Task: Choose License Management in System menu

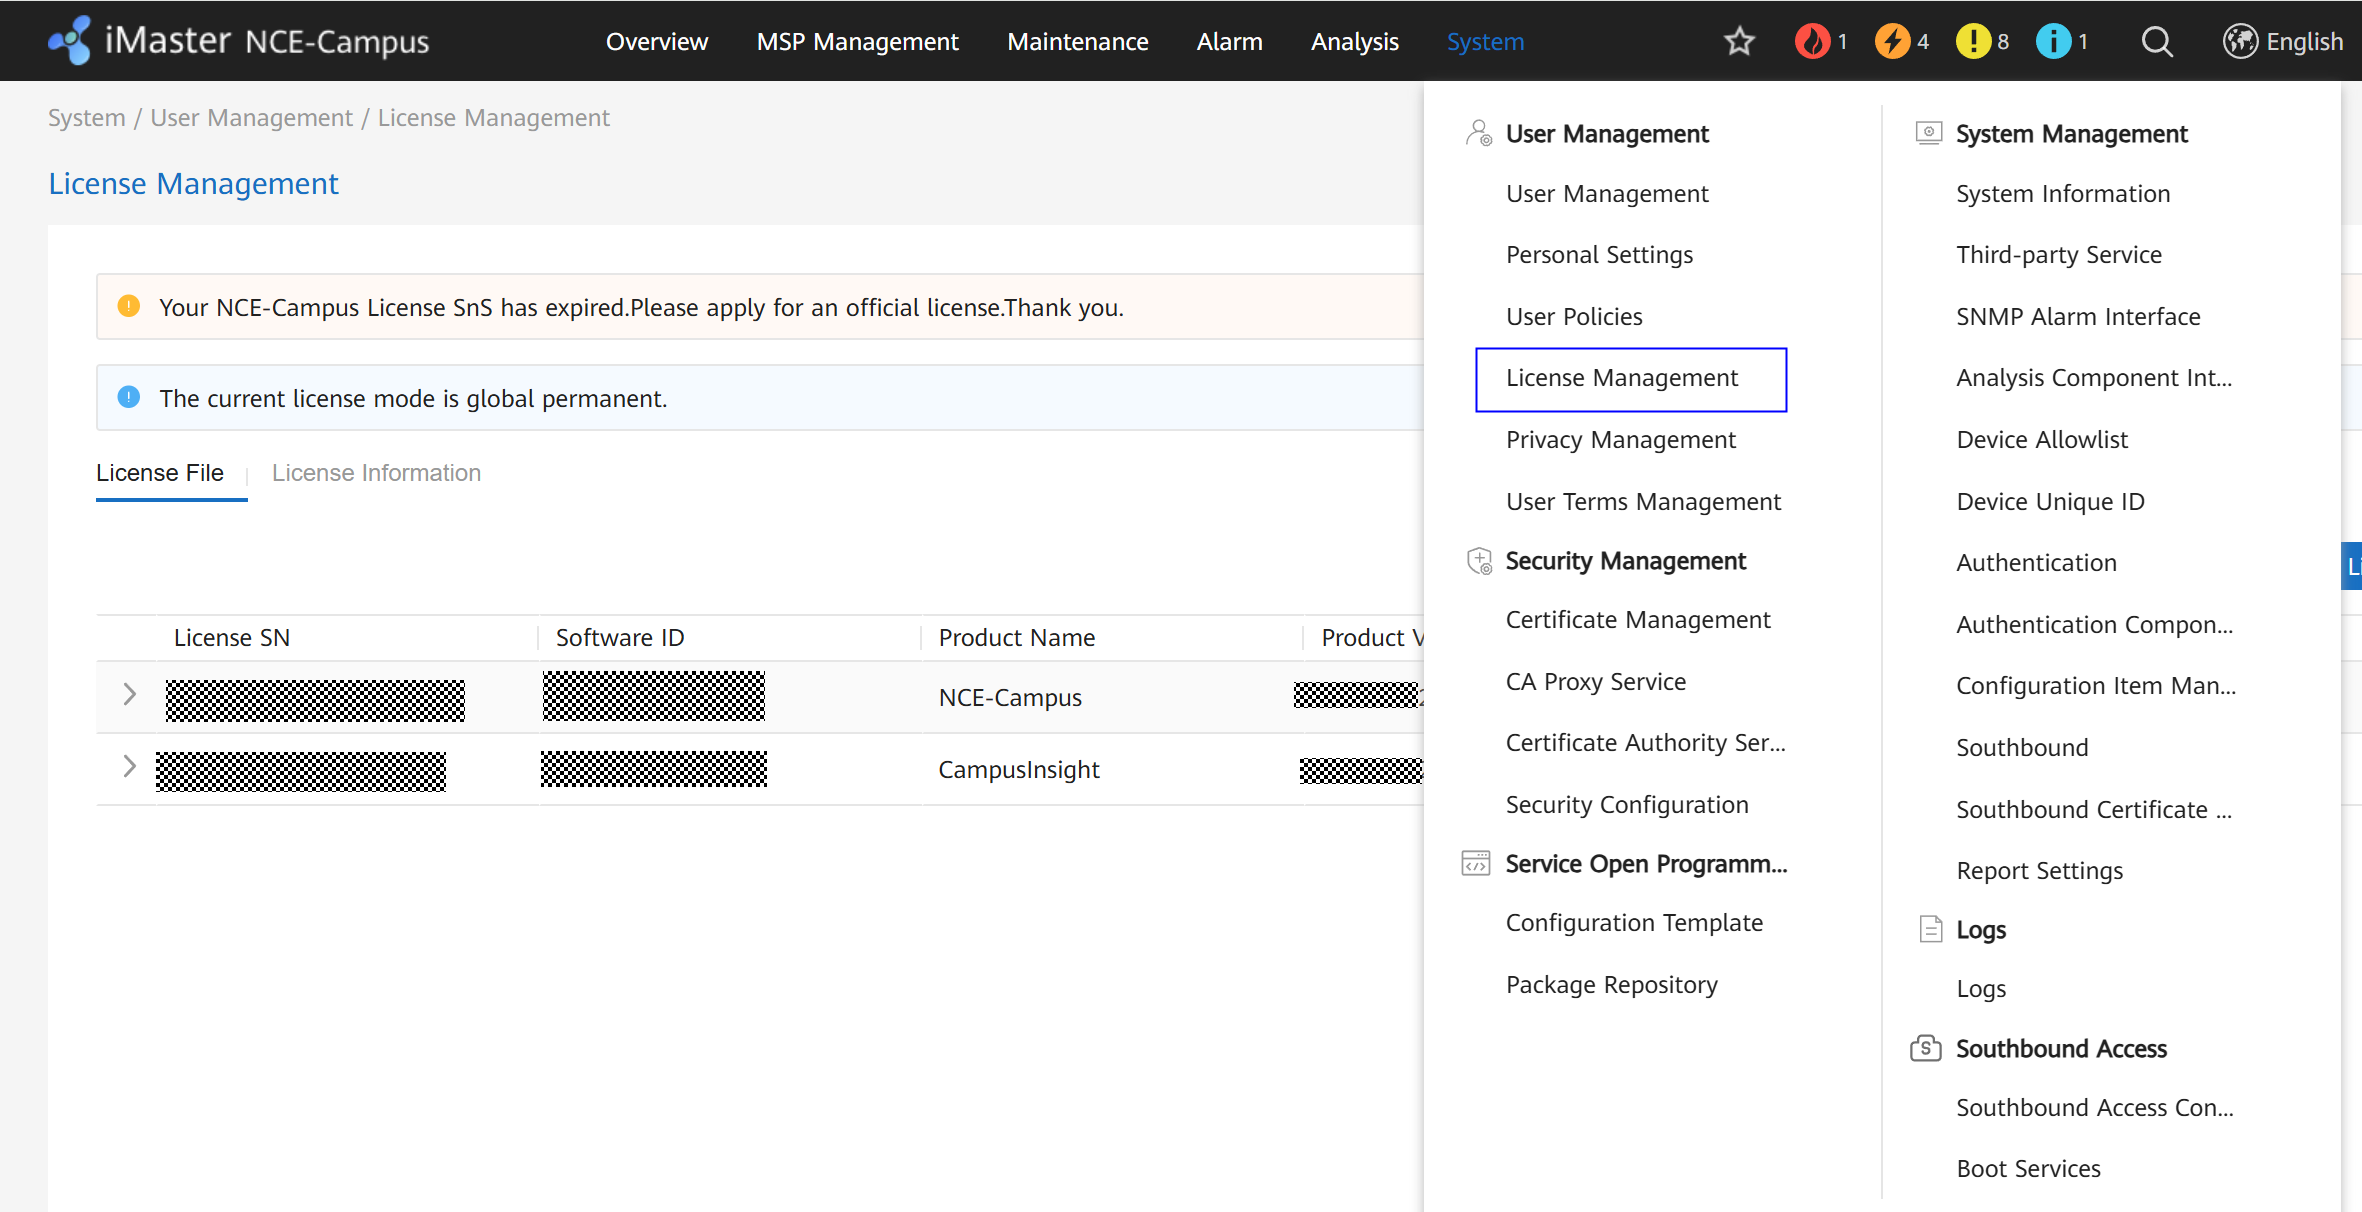Action: (1622, 378)
